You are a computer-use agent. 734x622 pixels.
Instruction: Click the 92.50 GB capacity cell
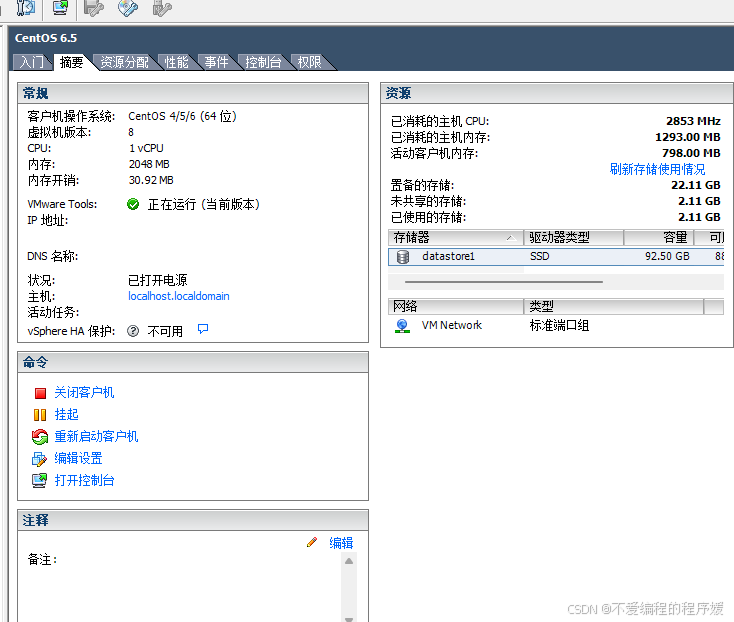point(667,256)
